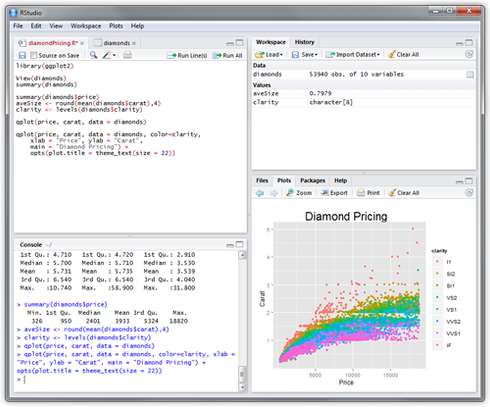Image resolution: width=490 pixels, height=407 pixels.
Task: Go to next plot arrow
Action: pyautogui.click(x=274, y=193)
